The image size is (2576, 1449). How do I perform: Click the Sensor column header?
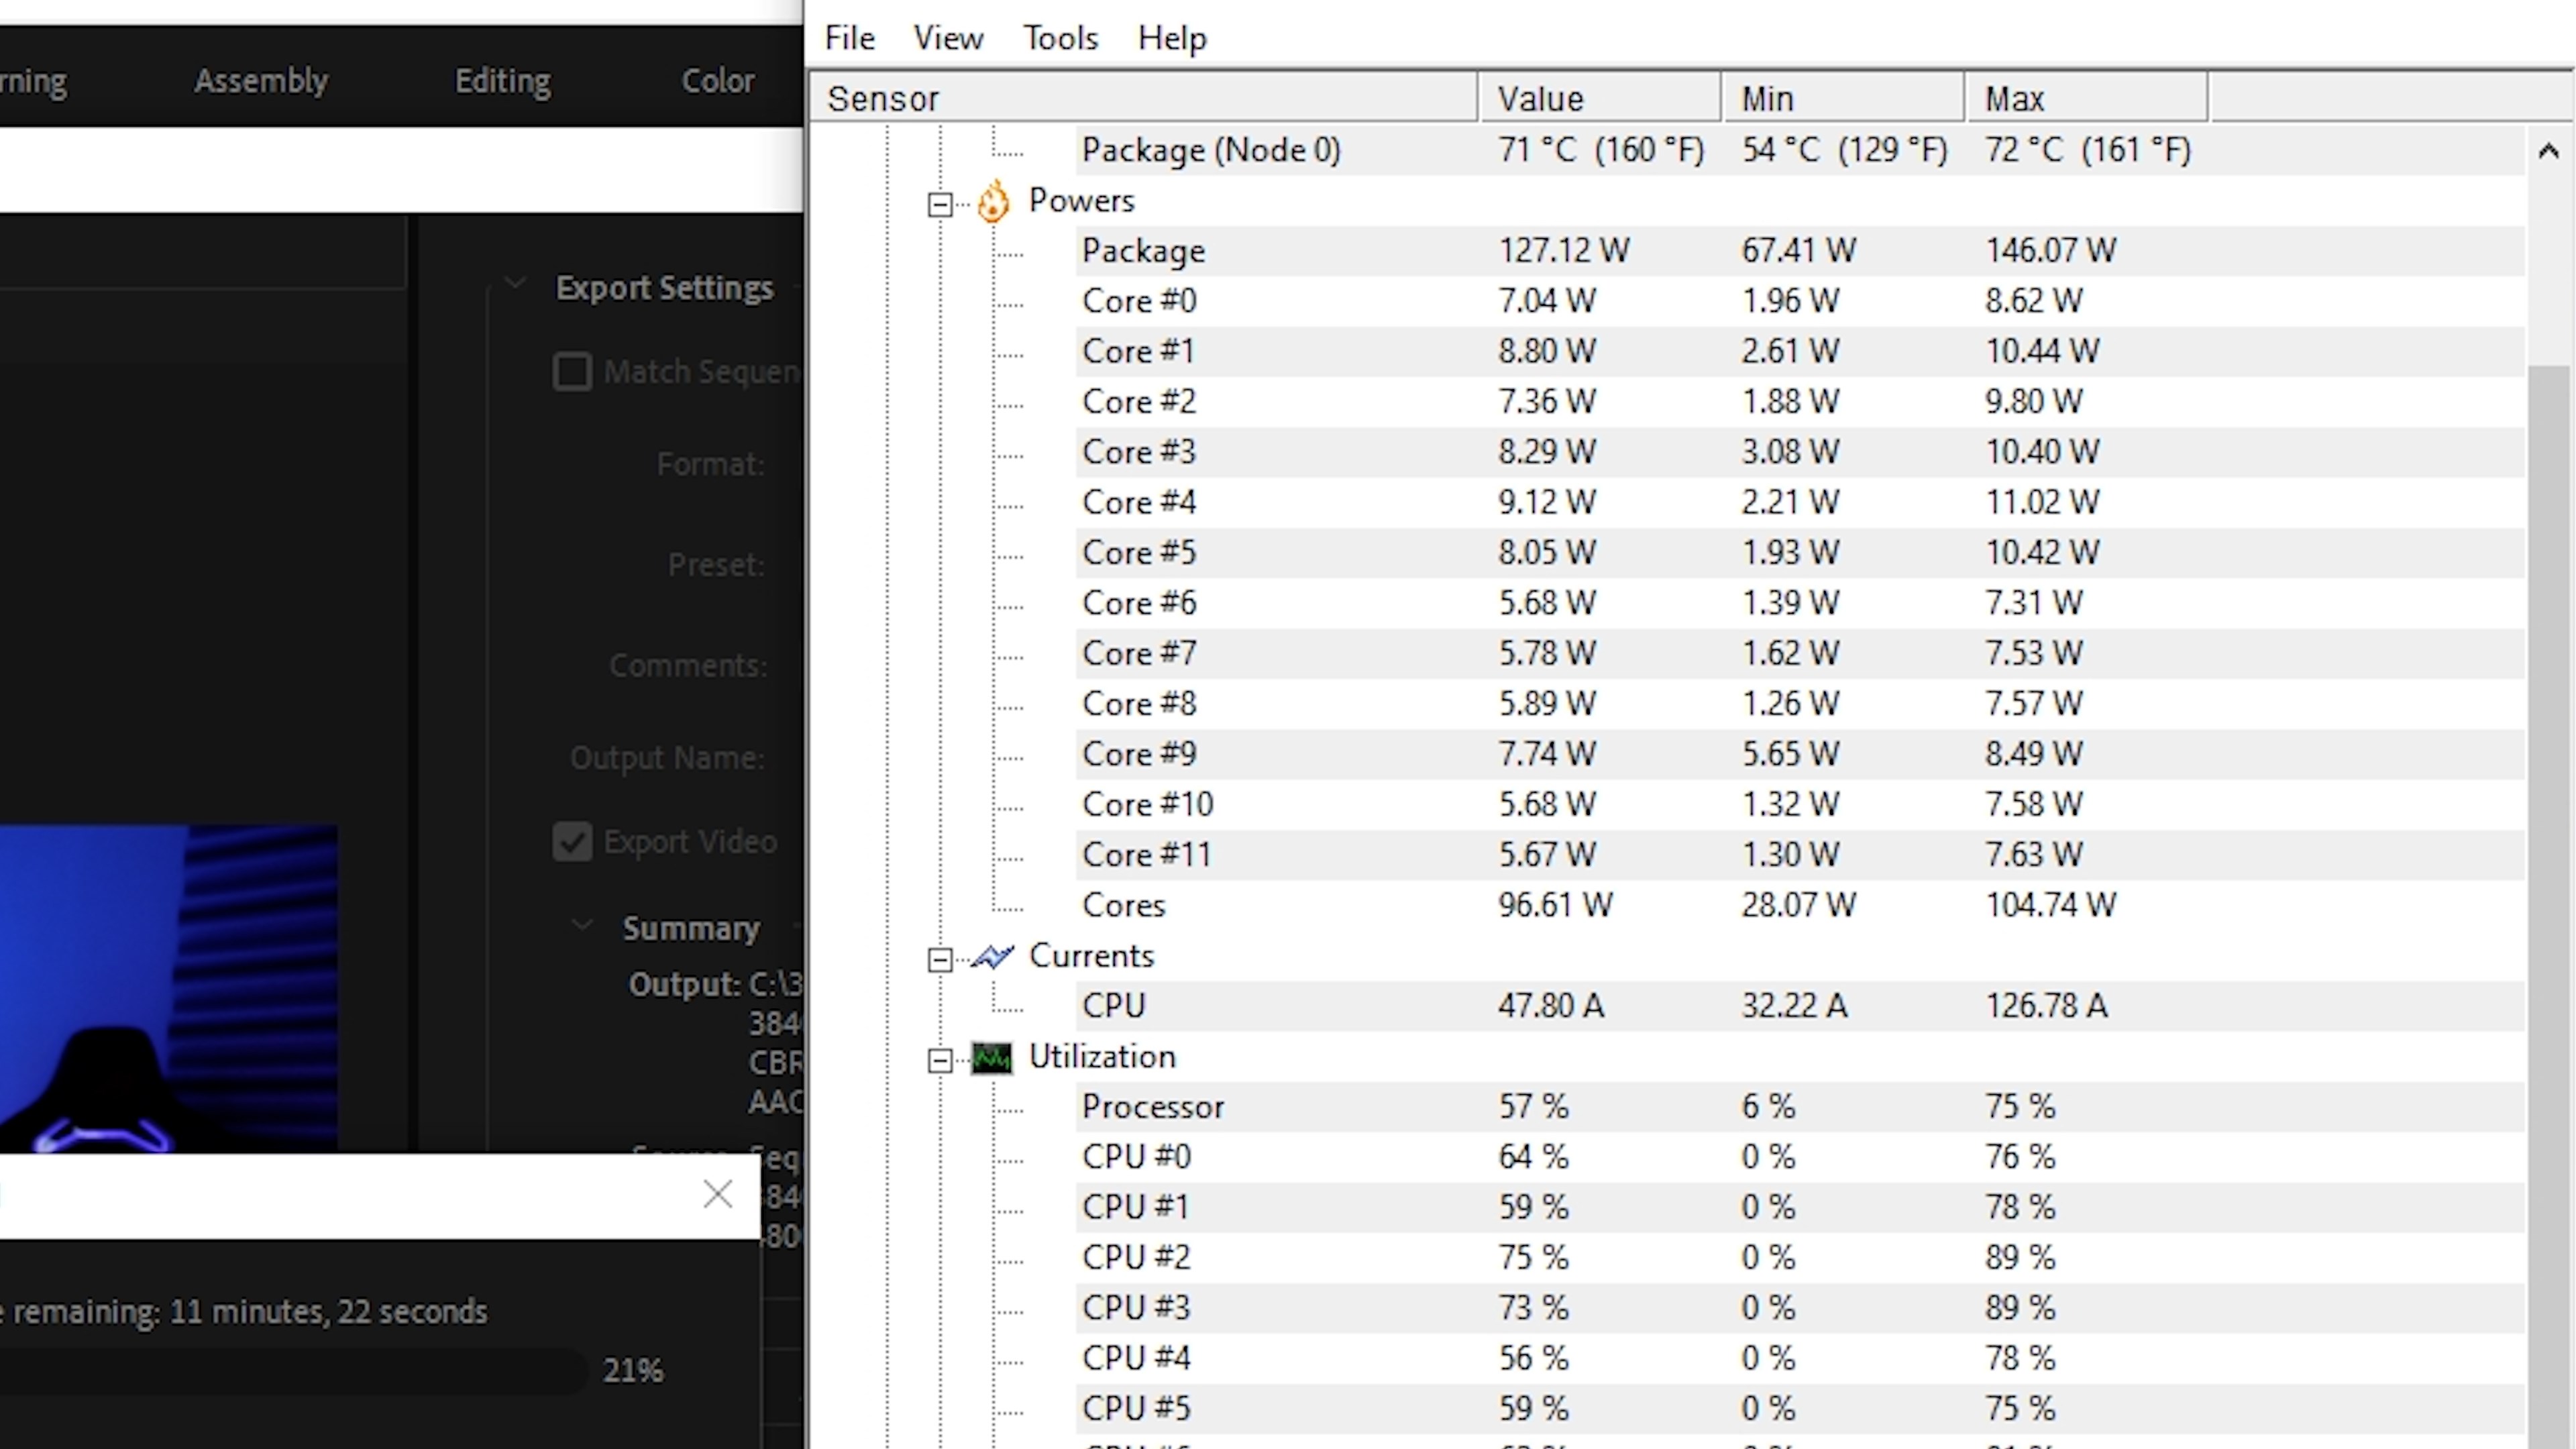[1143, 98]
